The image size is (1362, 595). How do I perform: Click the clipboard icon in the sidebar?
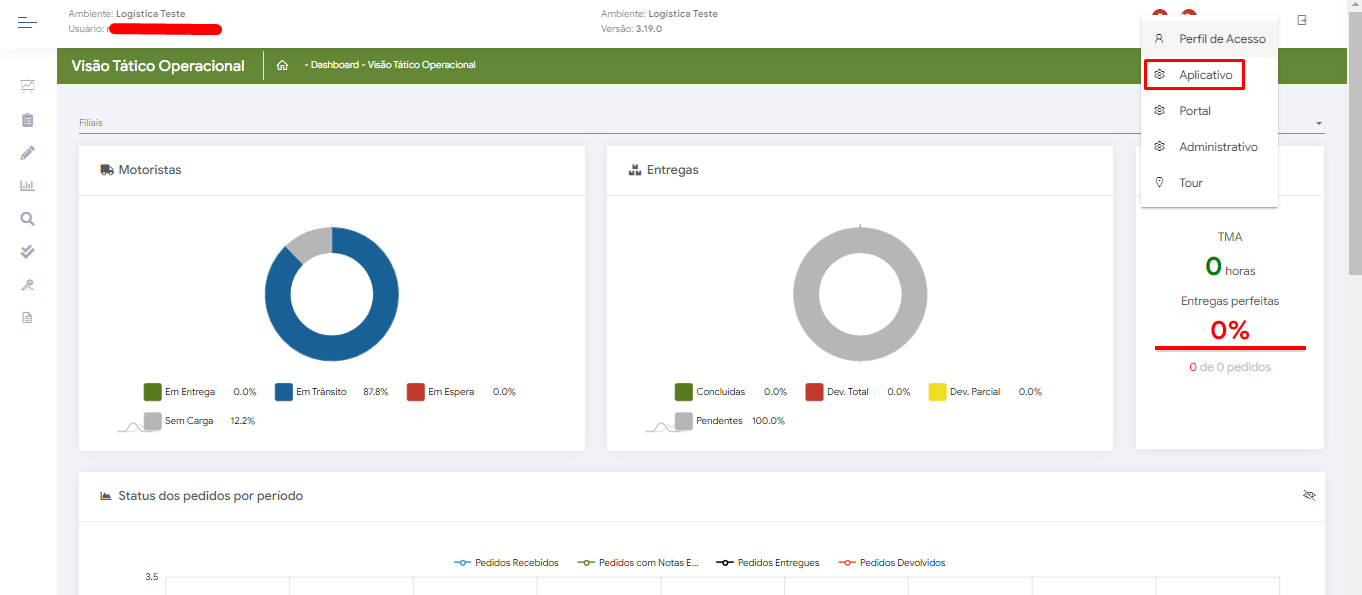[28, 120]
